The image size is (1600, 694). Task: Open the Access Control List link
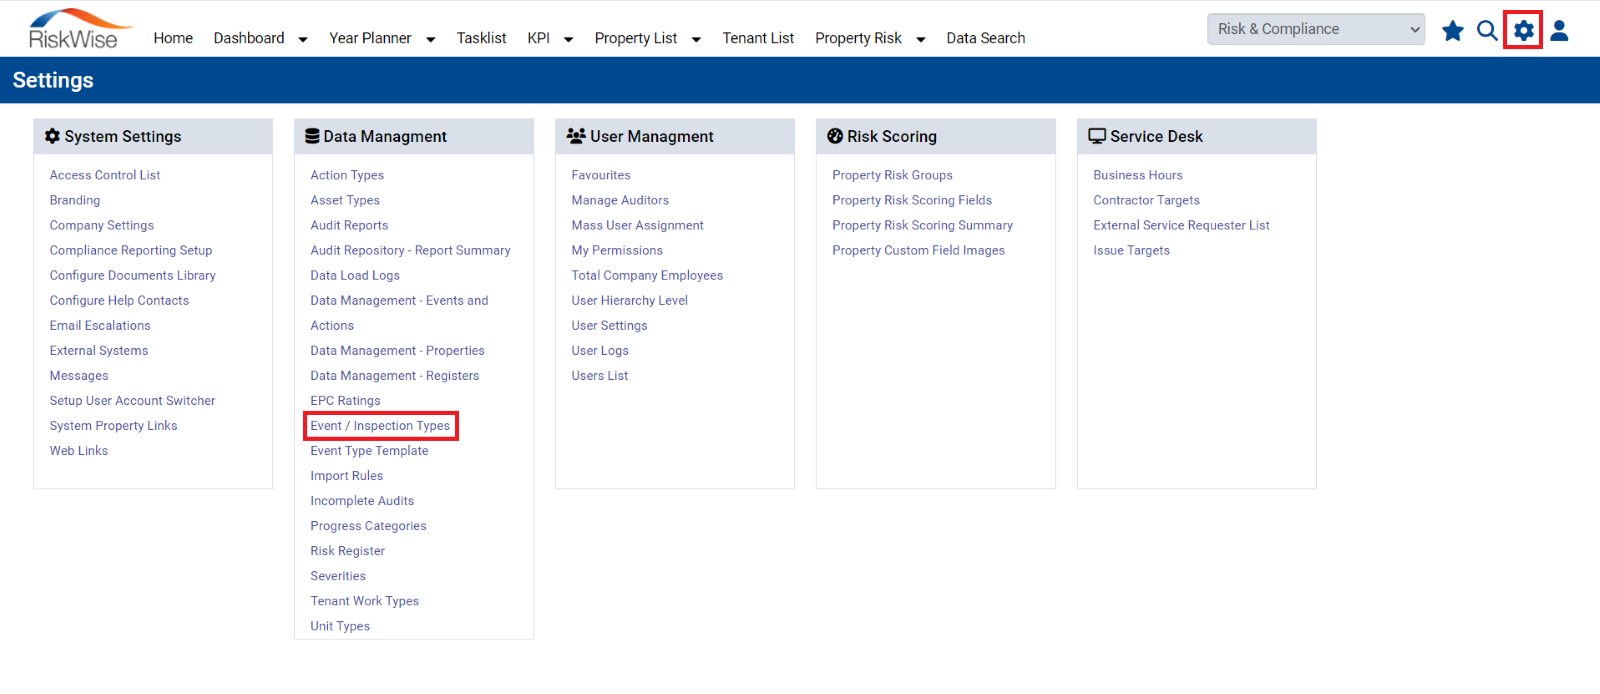(105, 175)
